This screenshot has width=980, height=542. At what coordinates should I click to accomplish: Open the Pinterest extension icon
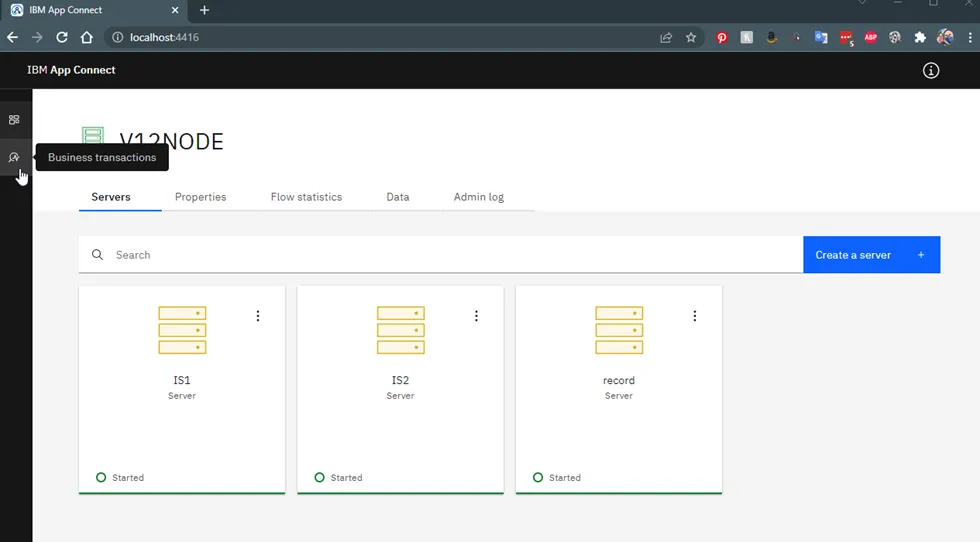722,38
